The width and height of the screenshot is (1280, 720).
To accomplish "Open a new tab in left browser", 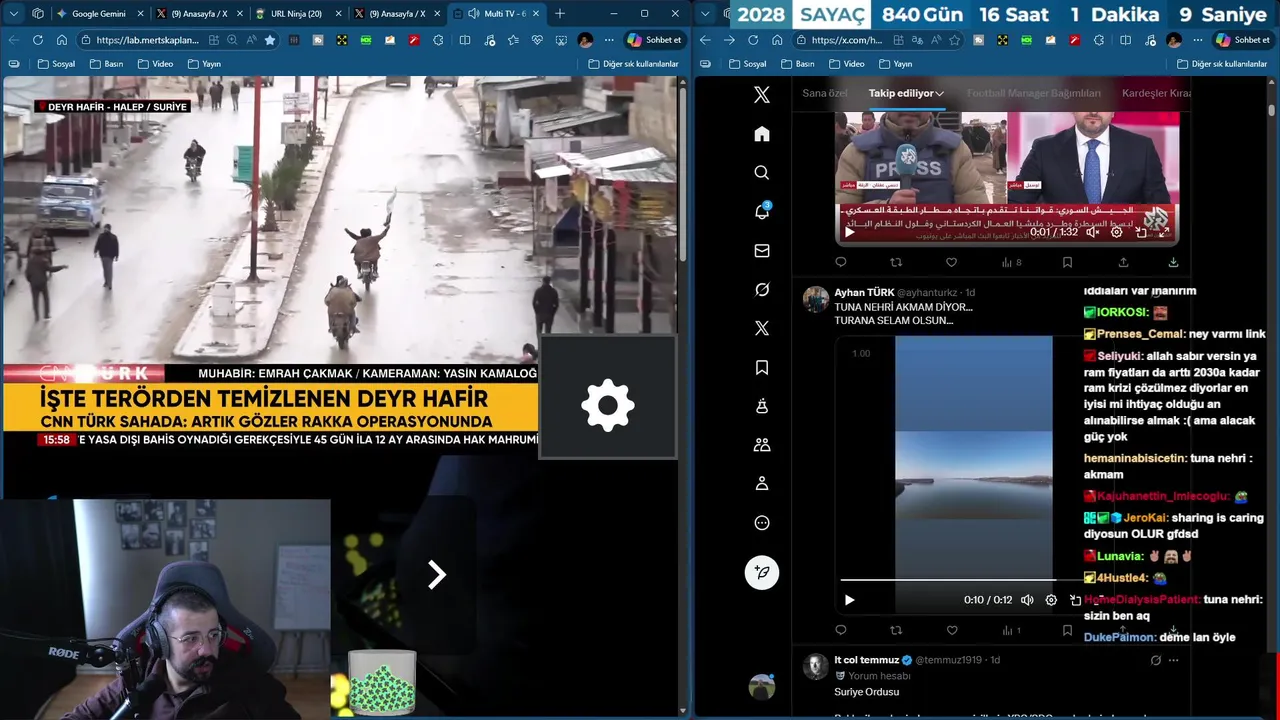I will tap(560, 14).
